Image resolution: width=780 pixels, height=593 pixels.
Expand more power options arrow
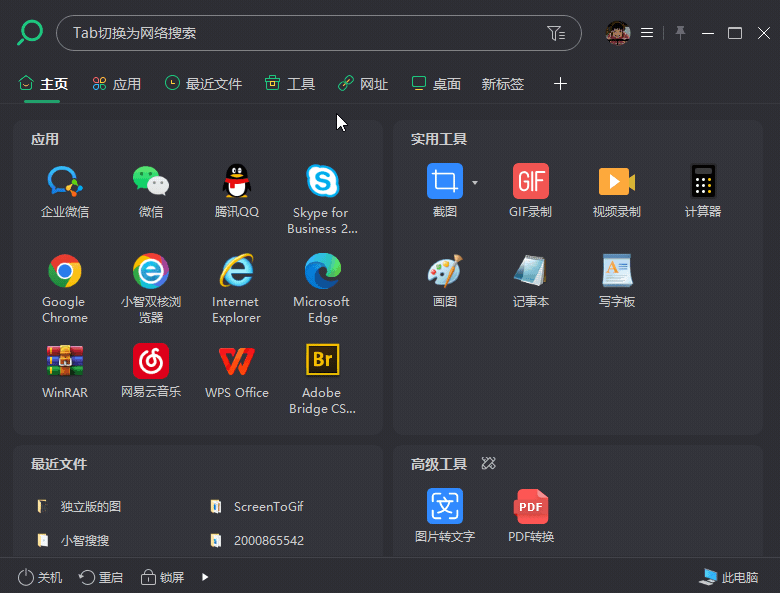pos(205,577)
